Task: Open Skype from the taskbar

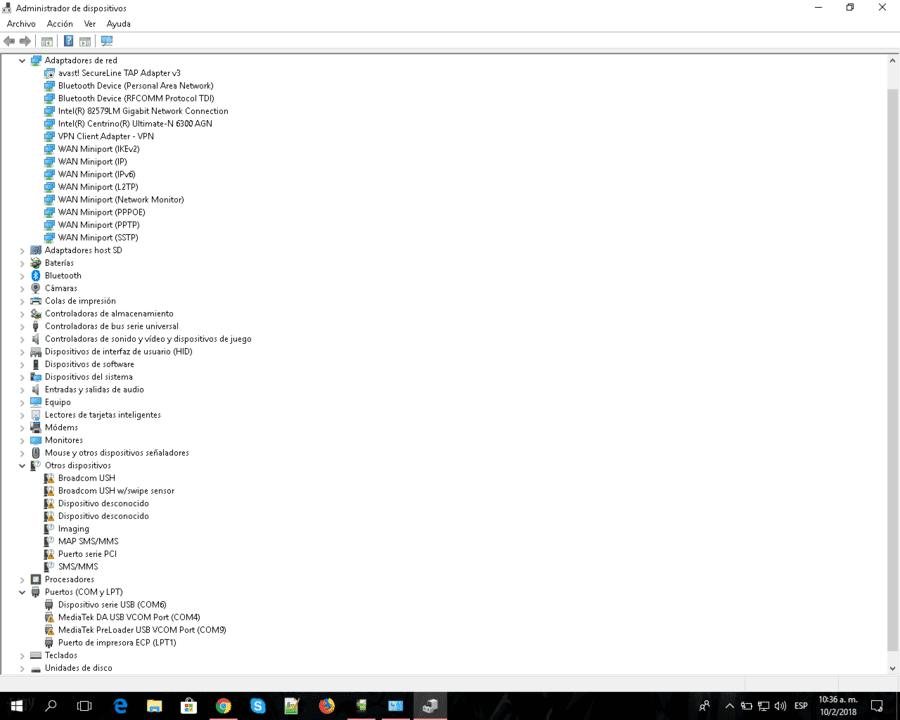Action: 258,706
